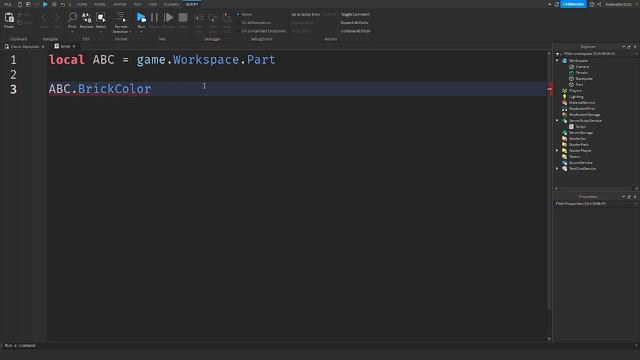The width and height of the screenshot is (640, 360).
Task: Open Explorer filter dropdown arrow
Action: [x=636, y=53]
